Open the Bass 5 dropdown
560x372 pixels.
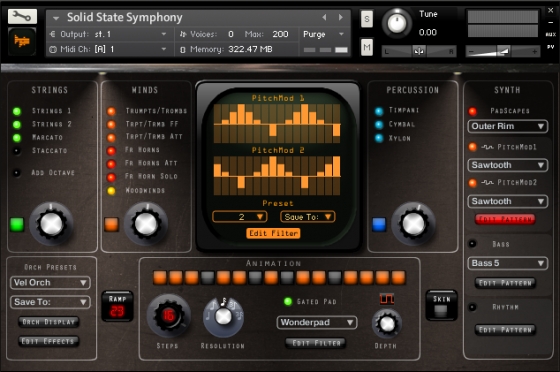[x=508, y=263]
